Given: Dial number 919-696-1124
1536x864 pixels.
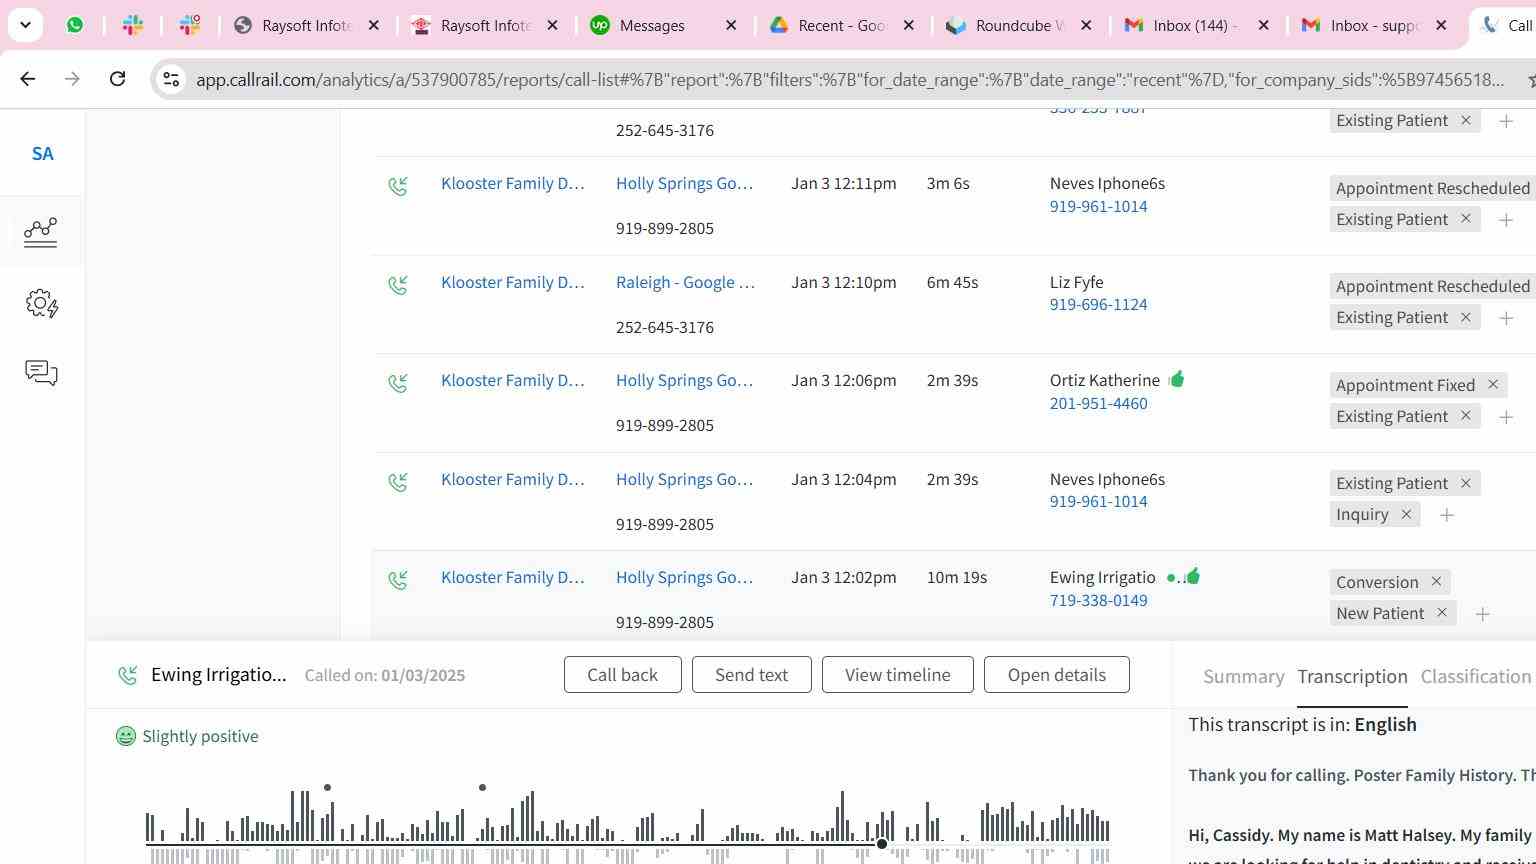Looking at the screenshot, I should point(1098,304).
